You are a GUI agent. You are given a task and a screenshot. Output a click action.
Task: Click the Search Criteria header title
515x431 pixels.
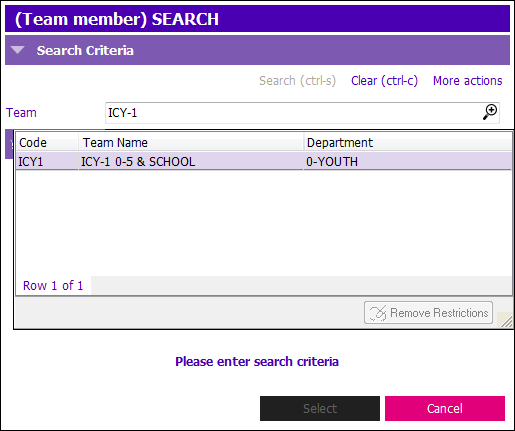(85, 50)
